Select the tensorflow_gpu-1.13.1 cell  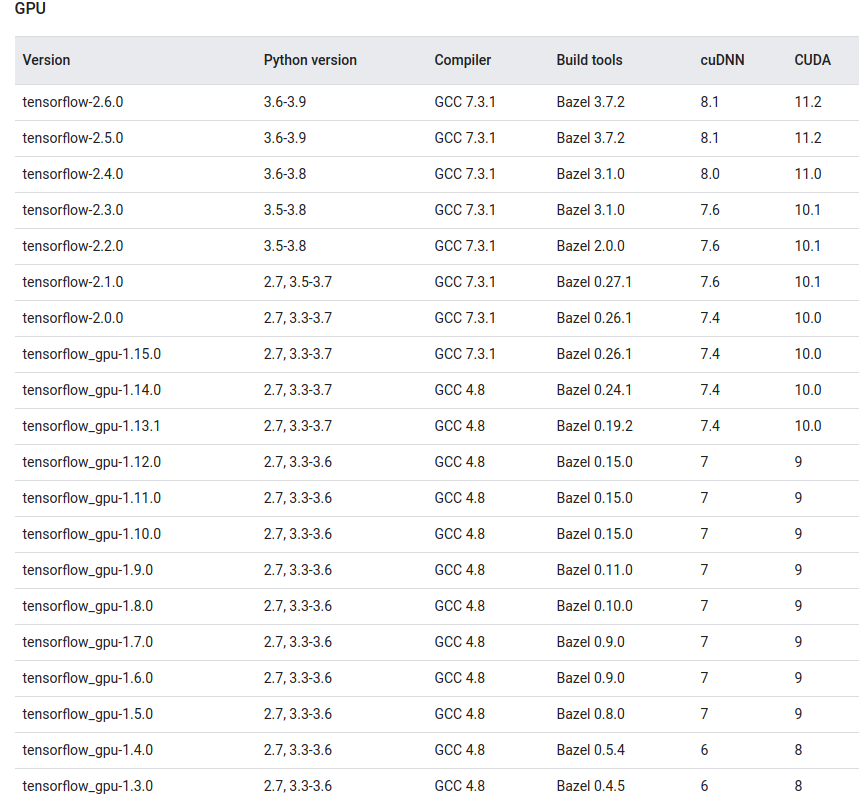[x=91, y=426]
